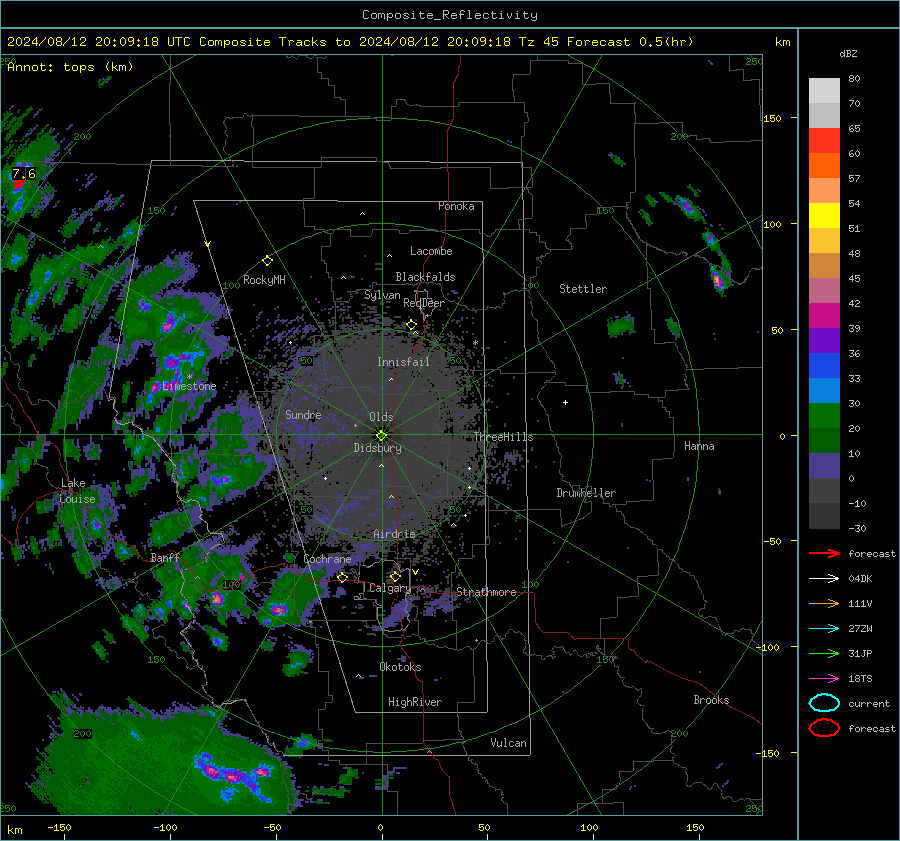This screenshot has width=900, height=841.
Task: Click the Vulcan city label
Action: click(508, 743)
